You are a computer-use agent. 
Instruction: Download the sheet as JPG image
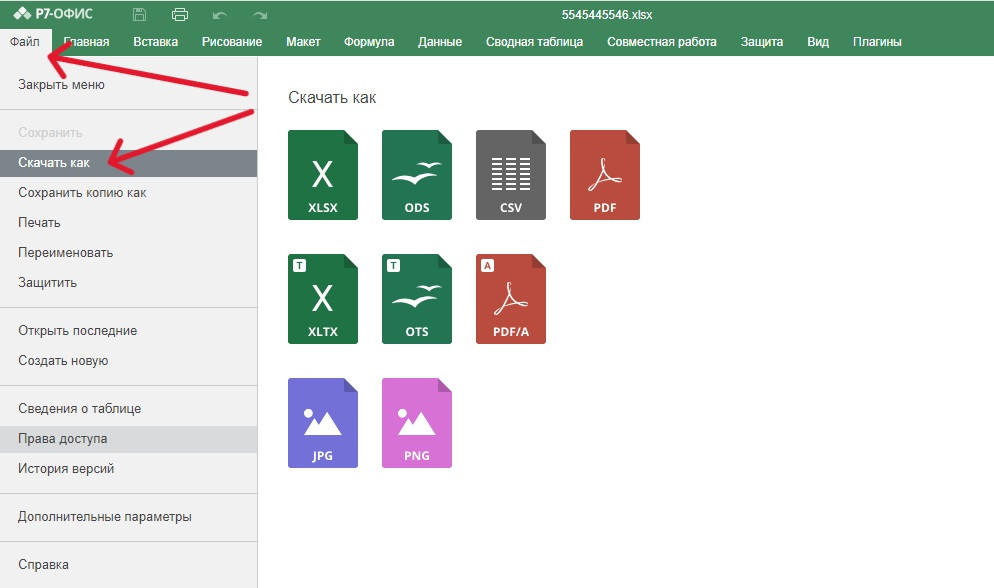[x=322, y=423]
